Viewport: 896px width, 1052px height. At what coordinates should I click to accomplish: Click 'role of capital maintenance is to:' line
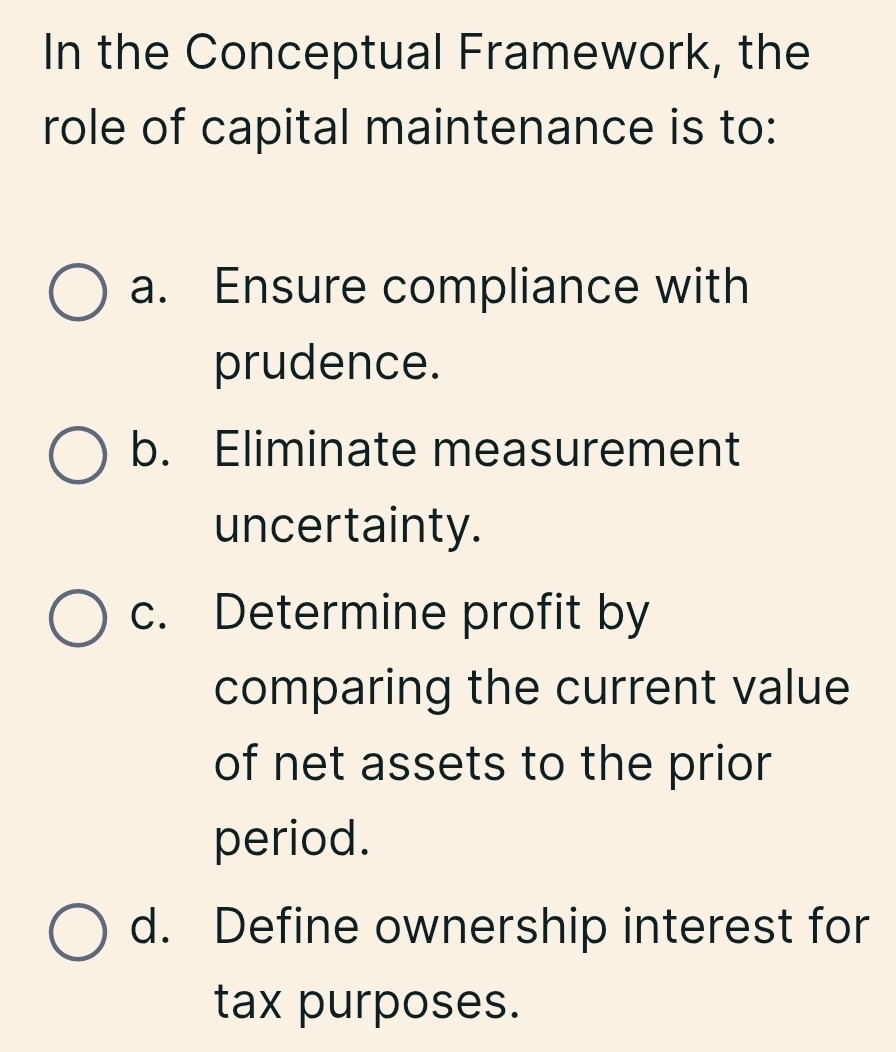tap(410, 130)
